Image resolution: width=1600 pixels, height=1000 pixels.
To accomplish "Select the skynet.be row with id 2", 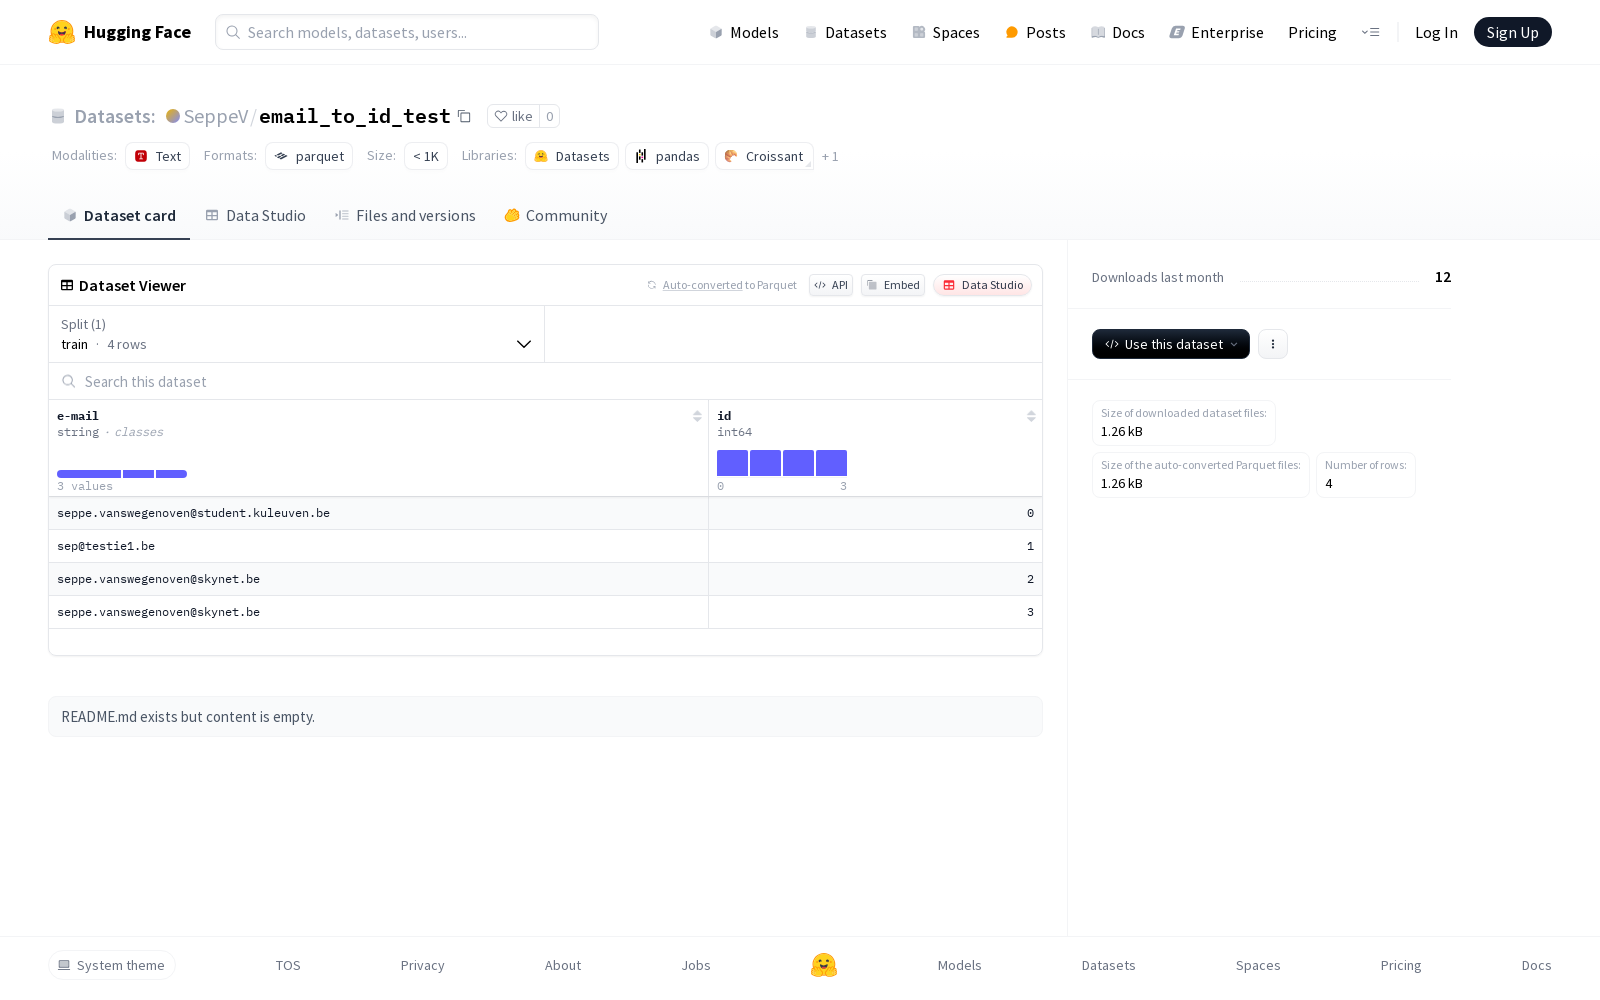I will (x=545, y=579).
